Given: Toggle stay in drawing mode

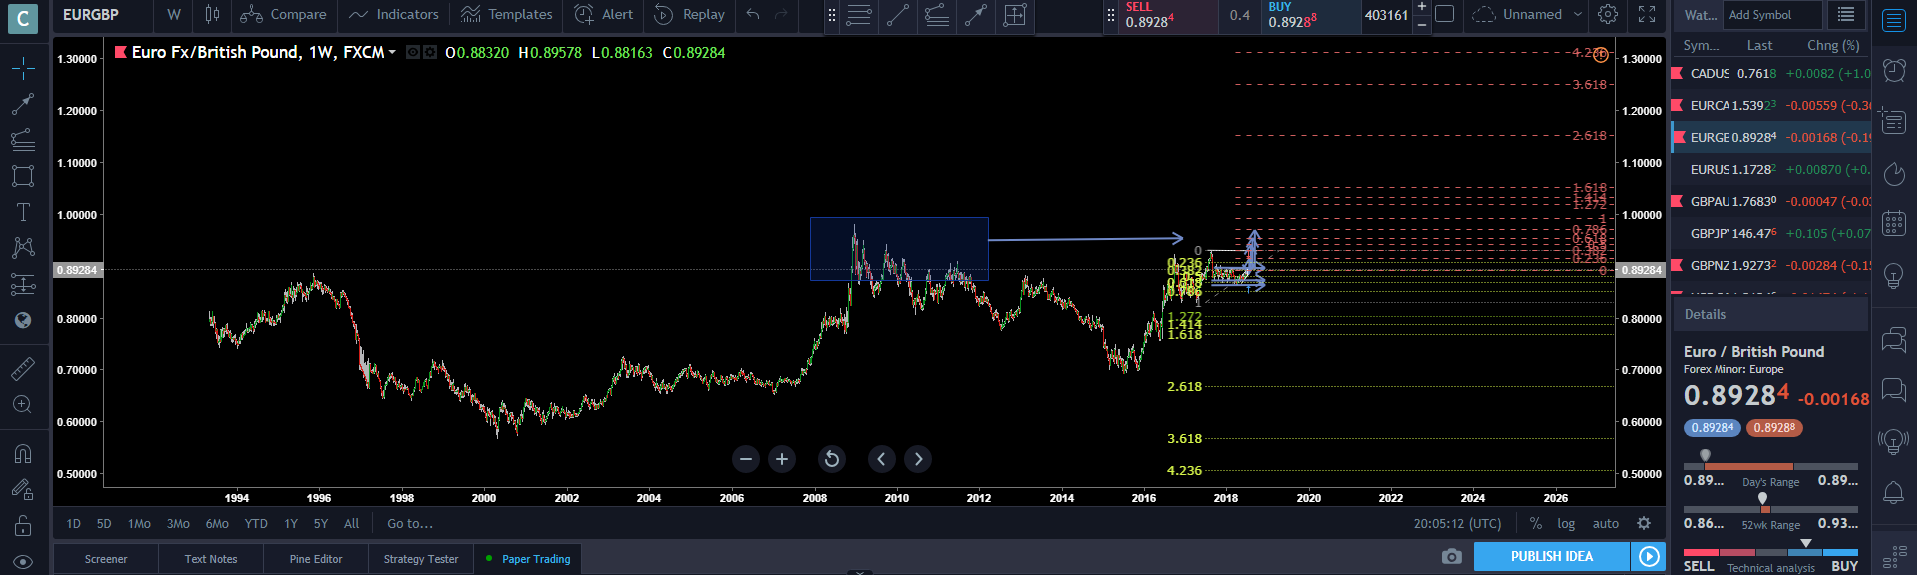Looking at the screenshot, I should 23,489.
